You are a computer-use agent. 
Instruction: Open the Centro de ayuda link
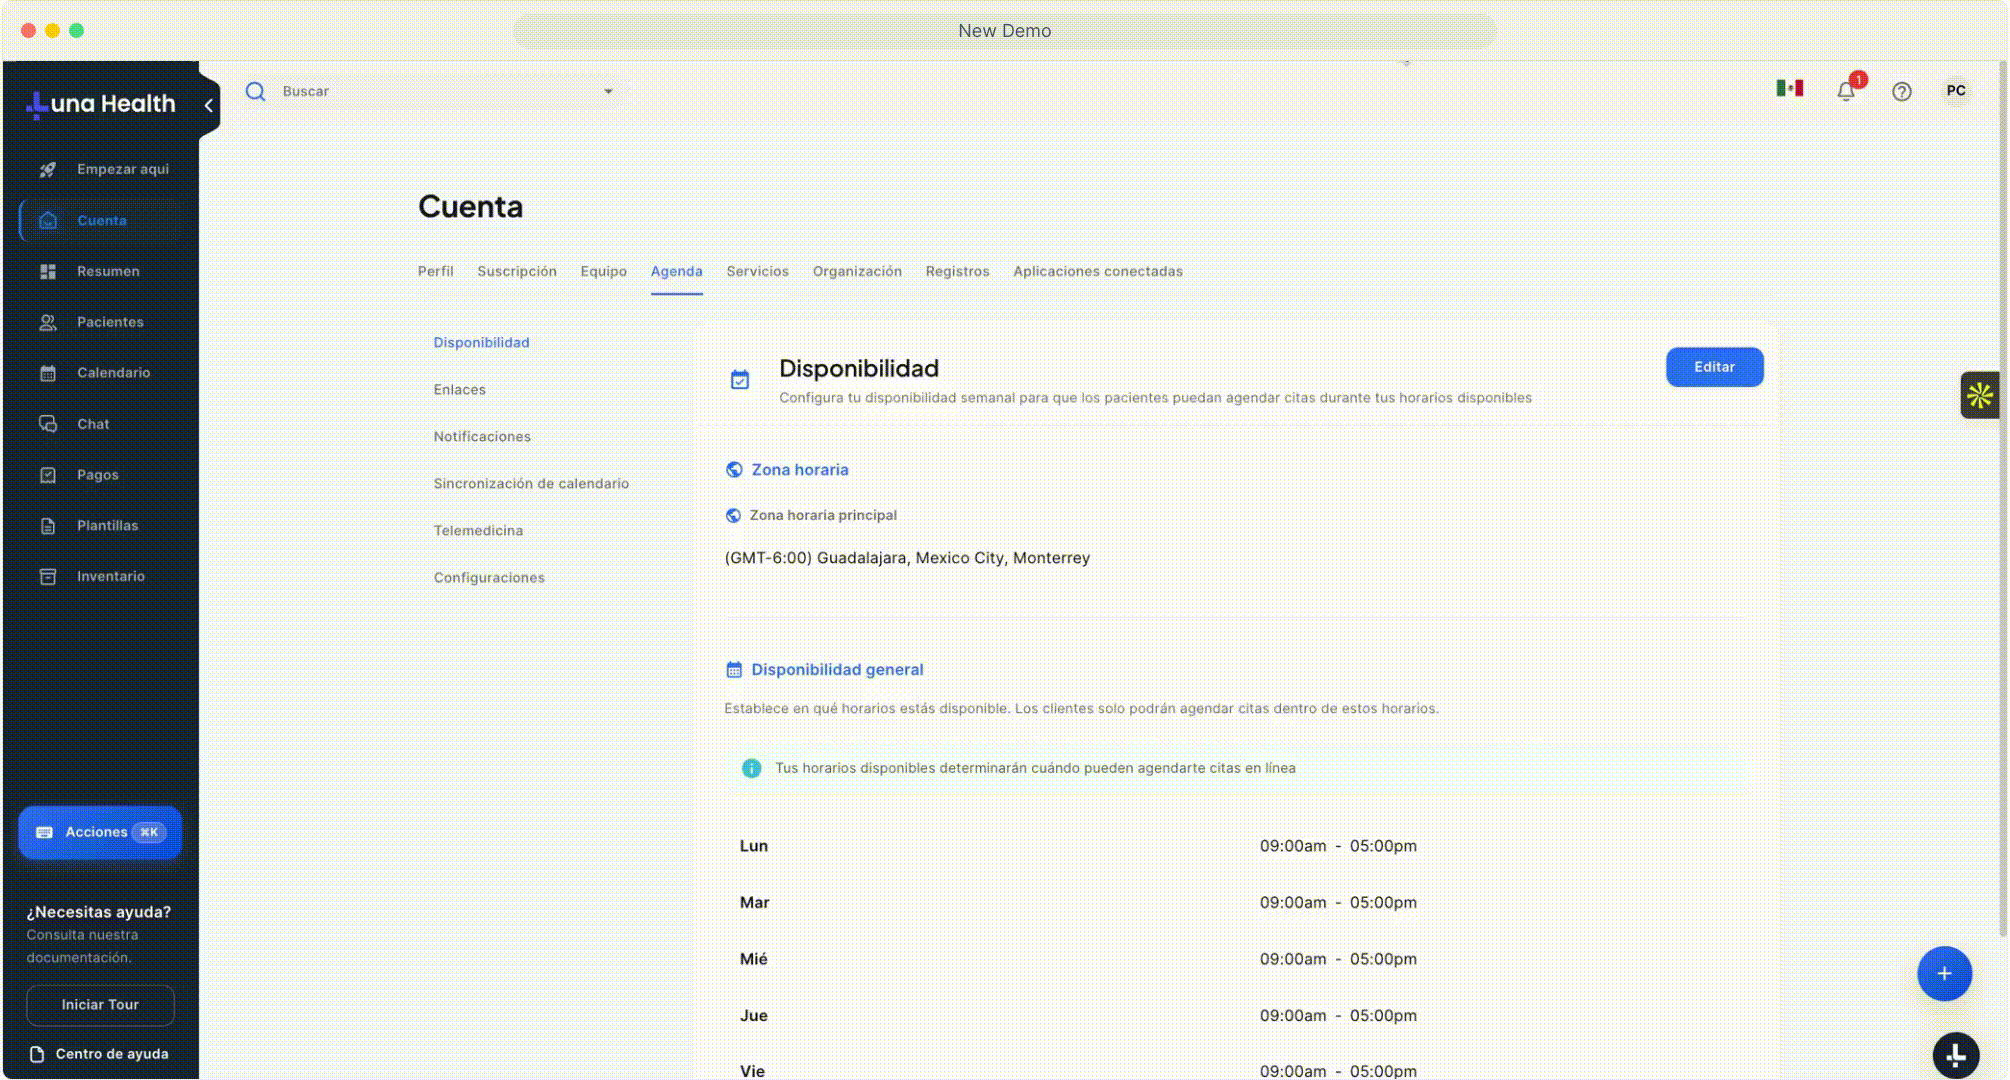point(111,1054)
